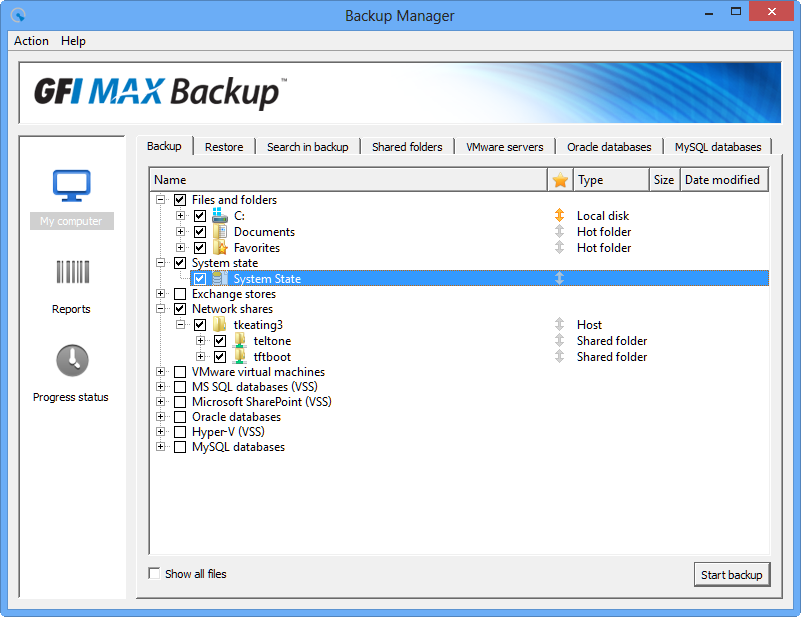Viewport: 801px width, 617px height.
Task: Click the star column header icon
Action: pos(560,180)
